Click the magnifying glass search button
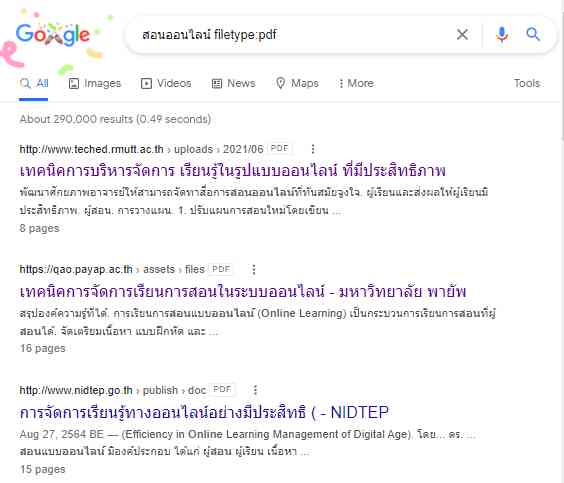Image resolution: width=564 pixels, height=483 pixels. [533, 35]
